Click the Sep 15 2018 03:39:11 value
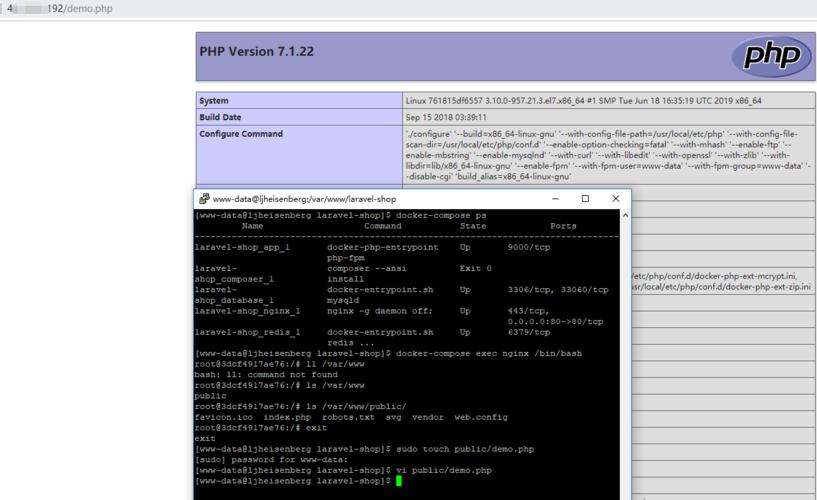 (x=446, y=117)
